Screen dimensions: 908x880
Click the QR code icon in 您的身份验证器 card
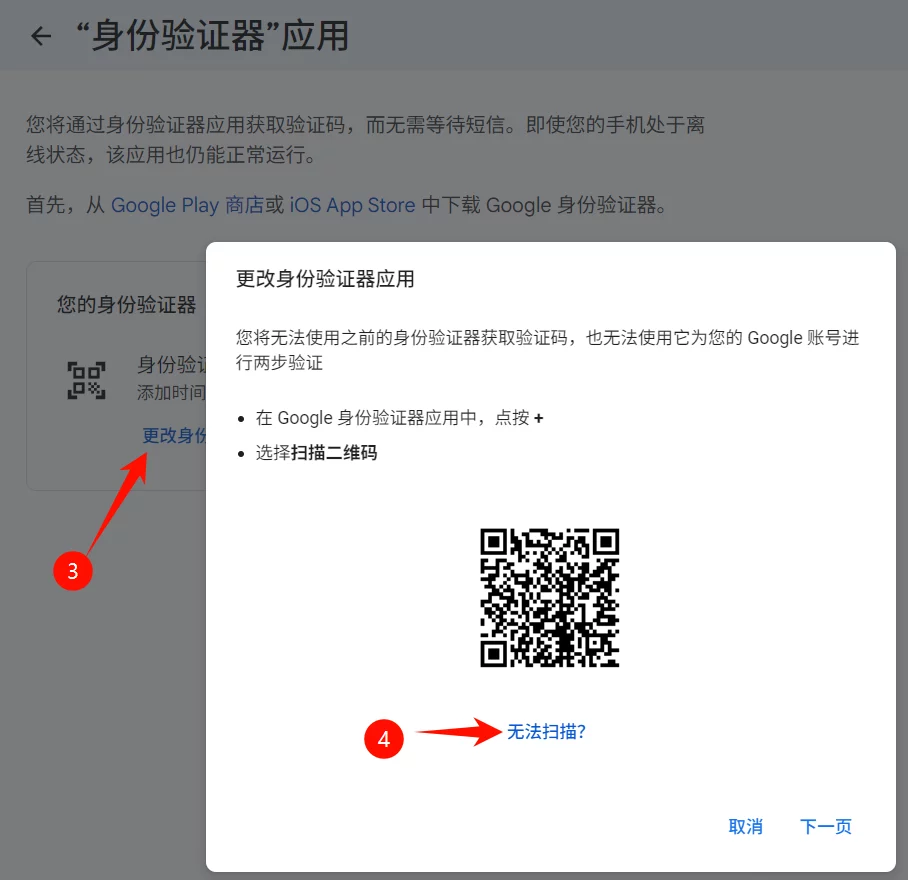pyautogui.click(x=87, y=379)
